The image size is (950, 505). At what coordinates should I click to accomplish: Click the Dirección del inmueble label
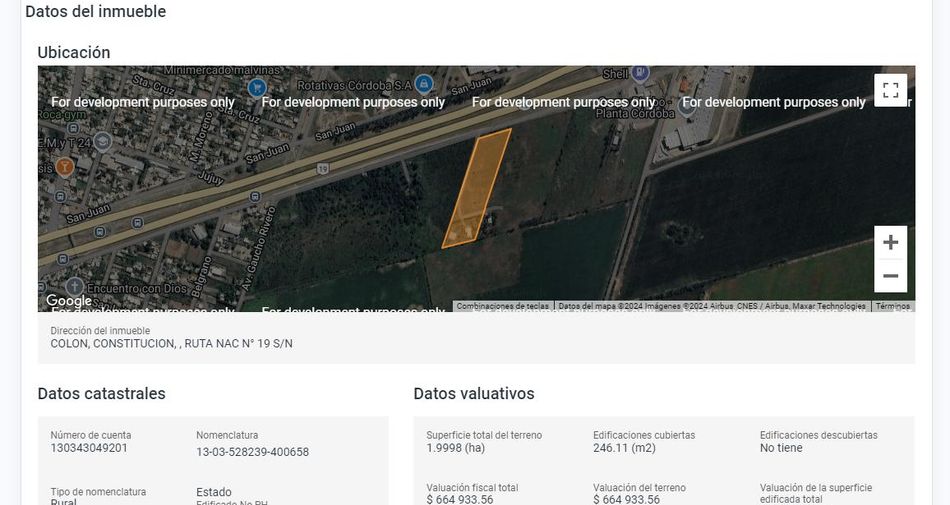100,331
